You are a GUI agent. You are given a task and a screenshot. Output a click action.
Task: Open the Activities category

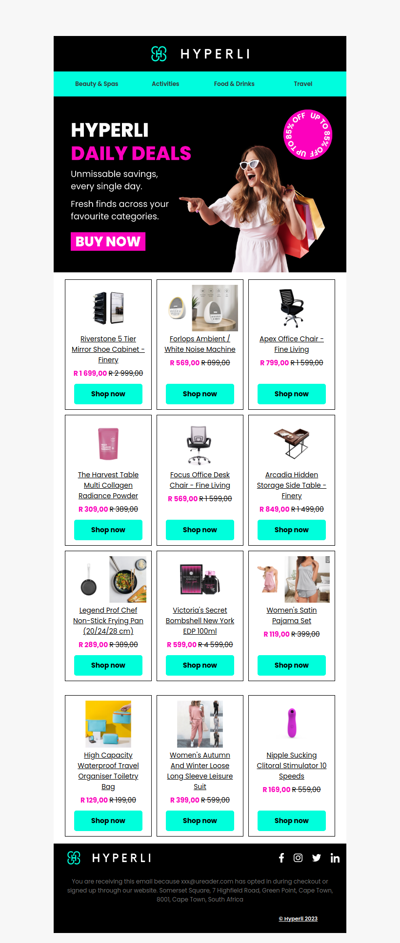pos(165,84)
